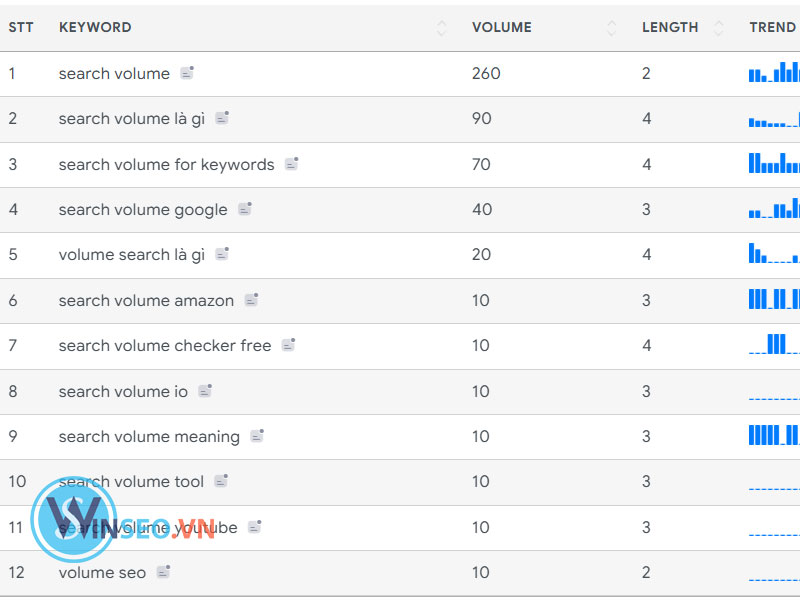Copy the keyword "search volume là gì"

tap(220, 118)
